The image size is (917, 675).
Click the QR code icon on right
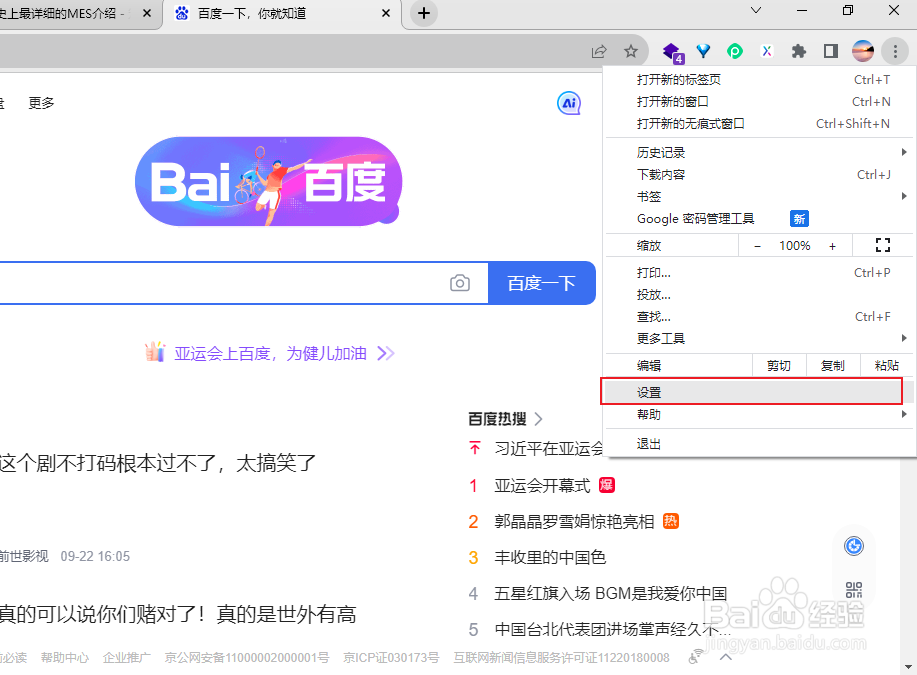tap(854, 590)
